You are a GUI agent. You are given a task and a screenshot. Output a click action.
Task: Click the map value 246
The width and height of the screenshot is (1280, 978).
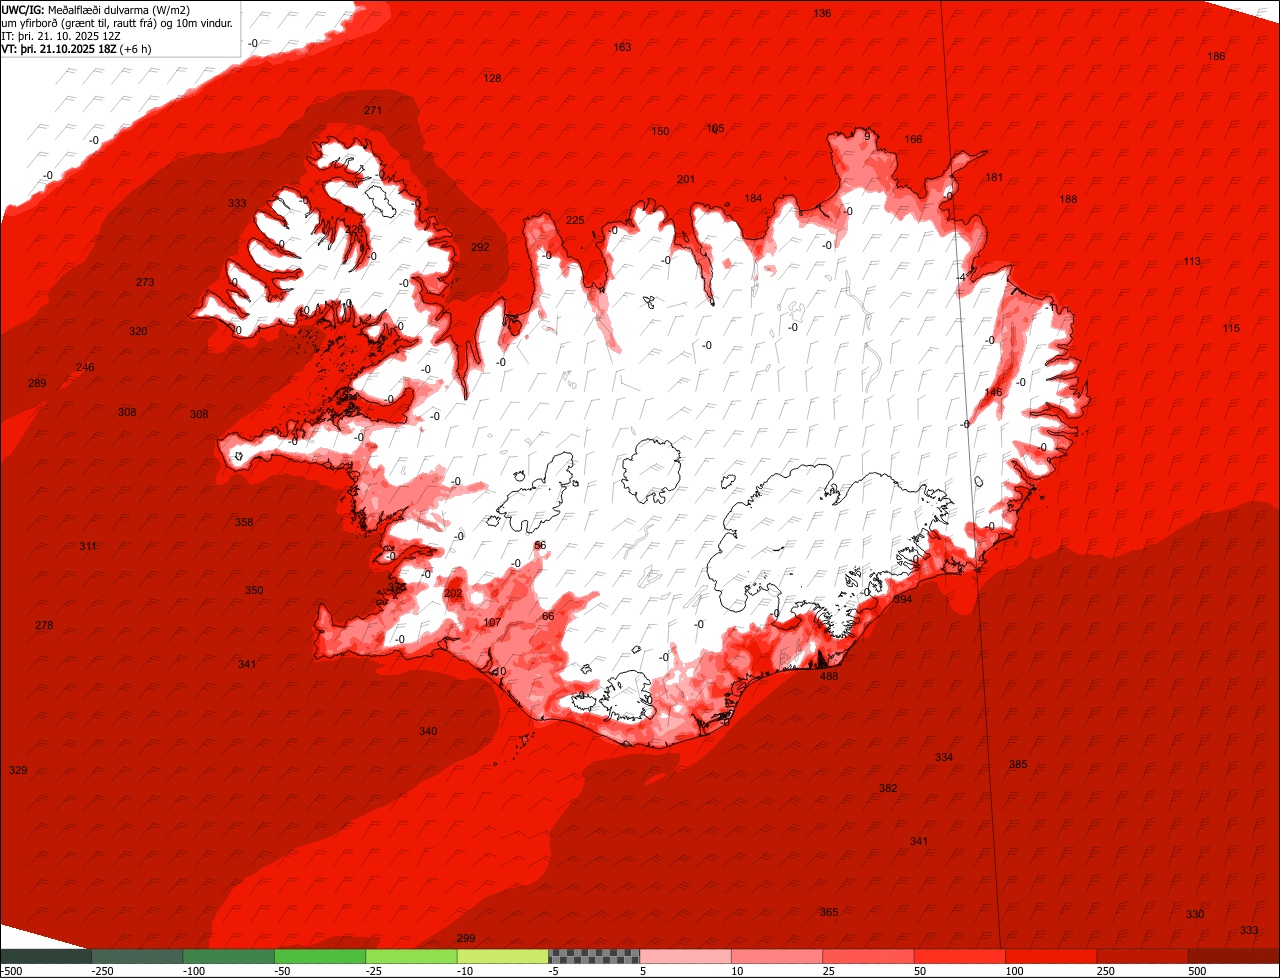(85, 367)
